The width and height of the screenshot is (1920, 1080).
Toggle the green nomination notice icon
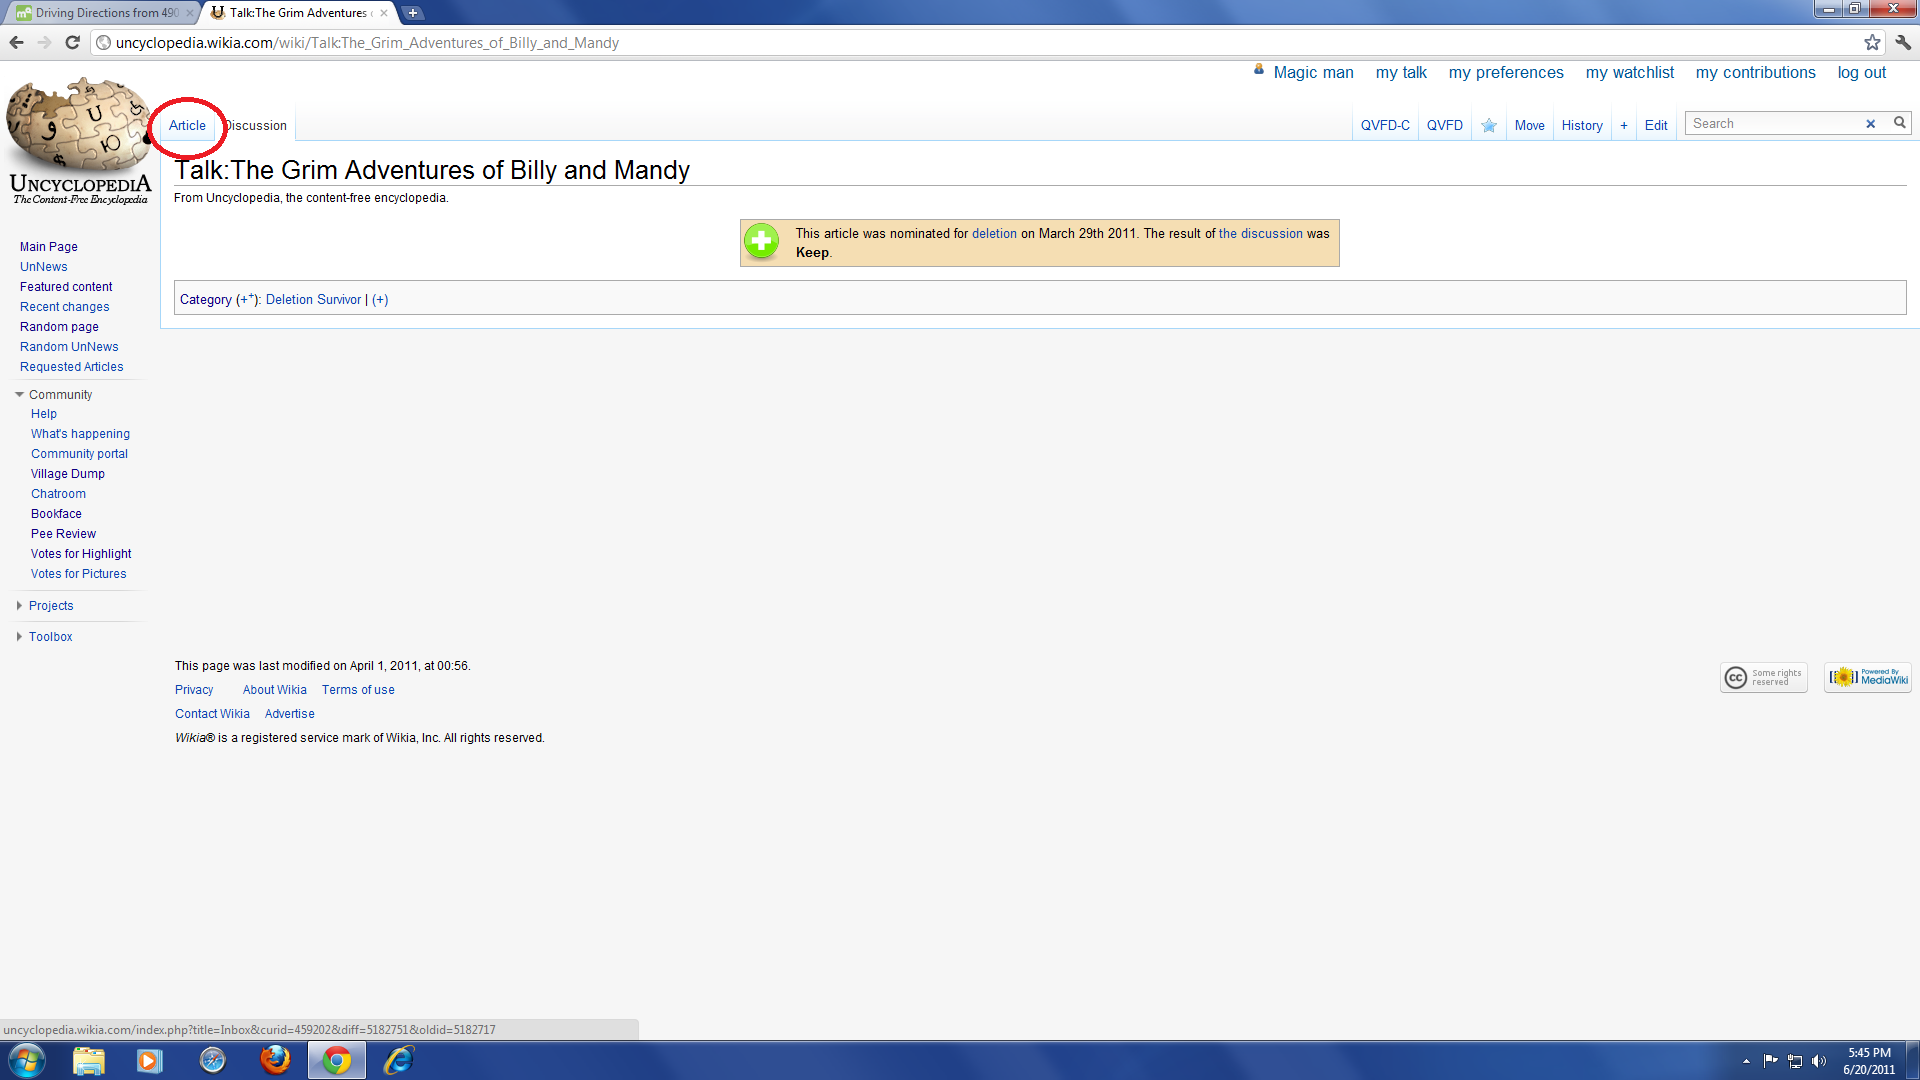(761, 243)
